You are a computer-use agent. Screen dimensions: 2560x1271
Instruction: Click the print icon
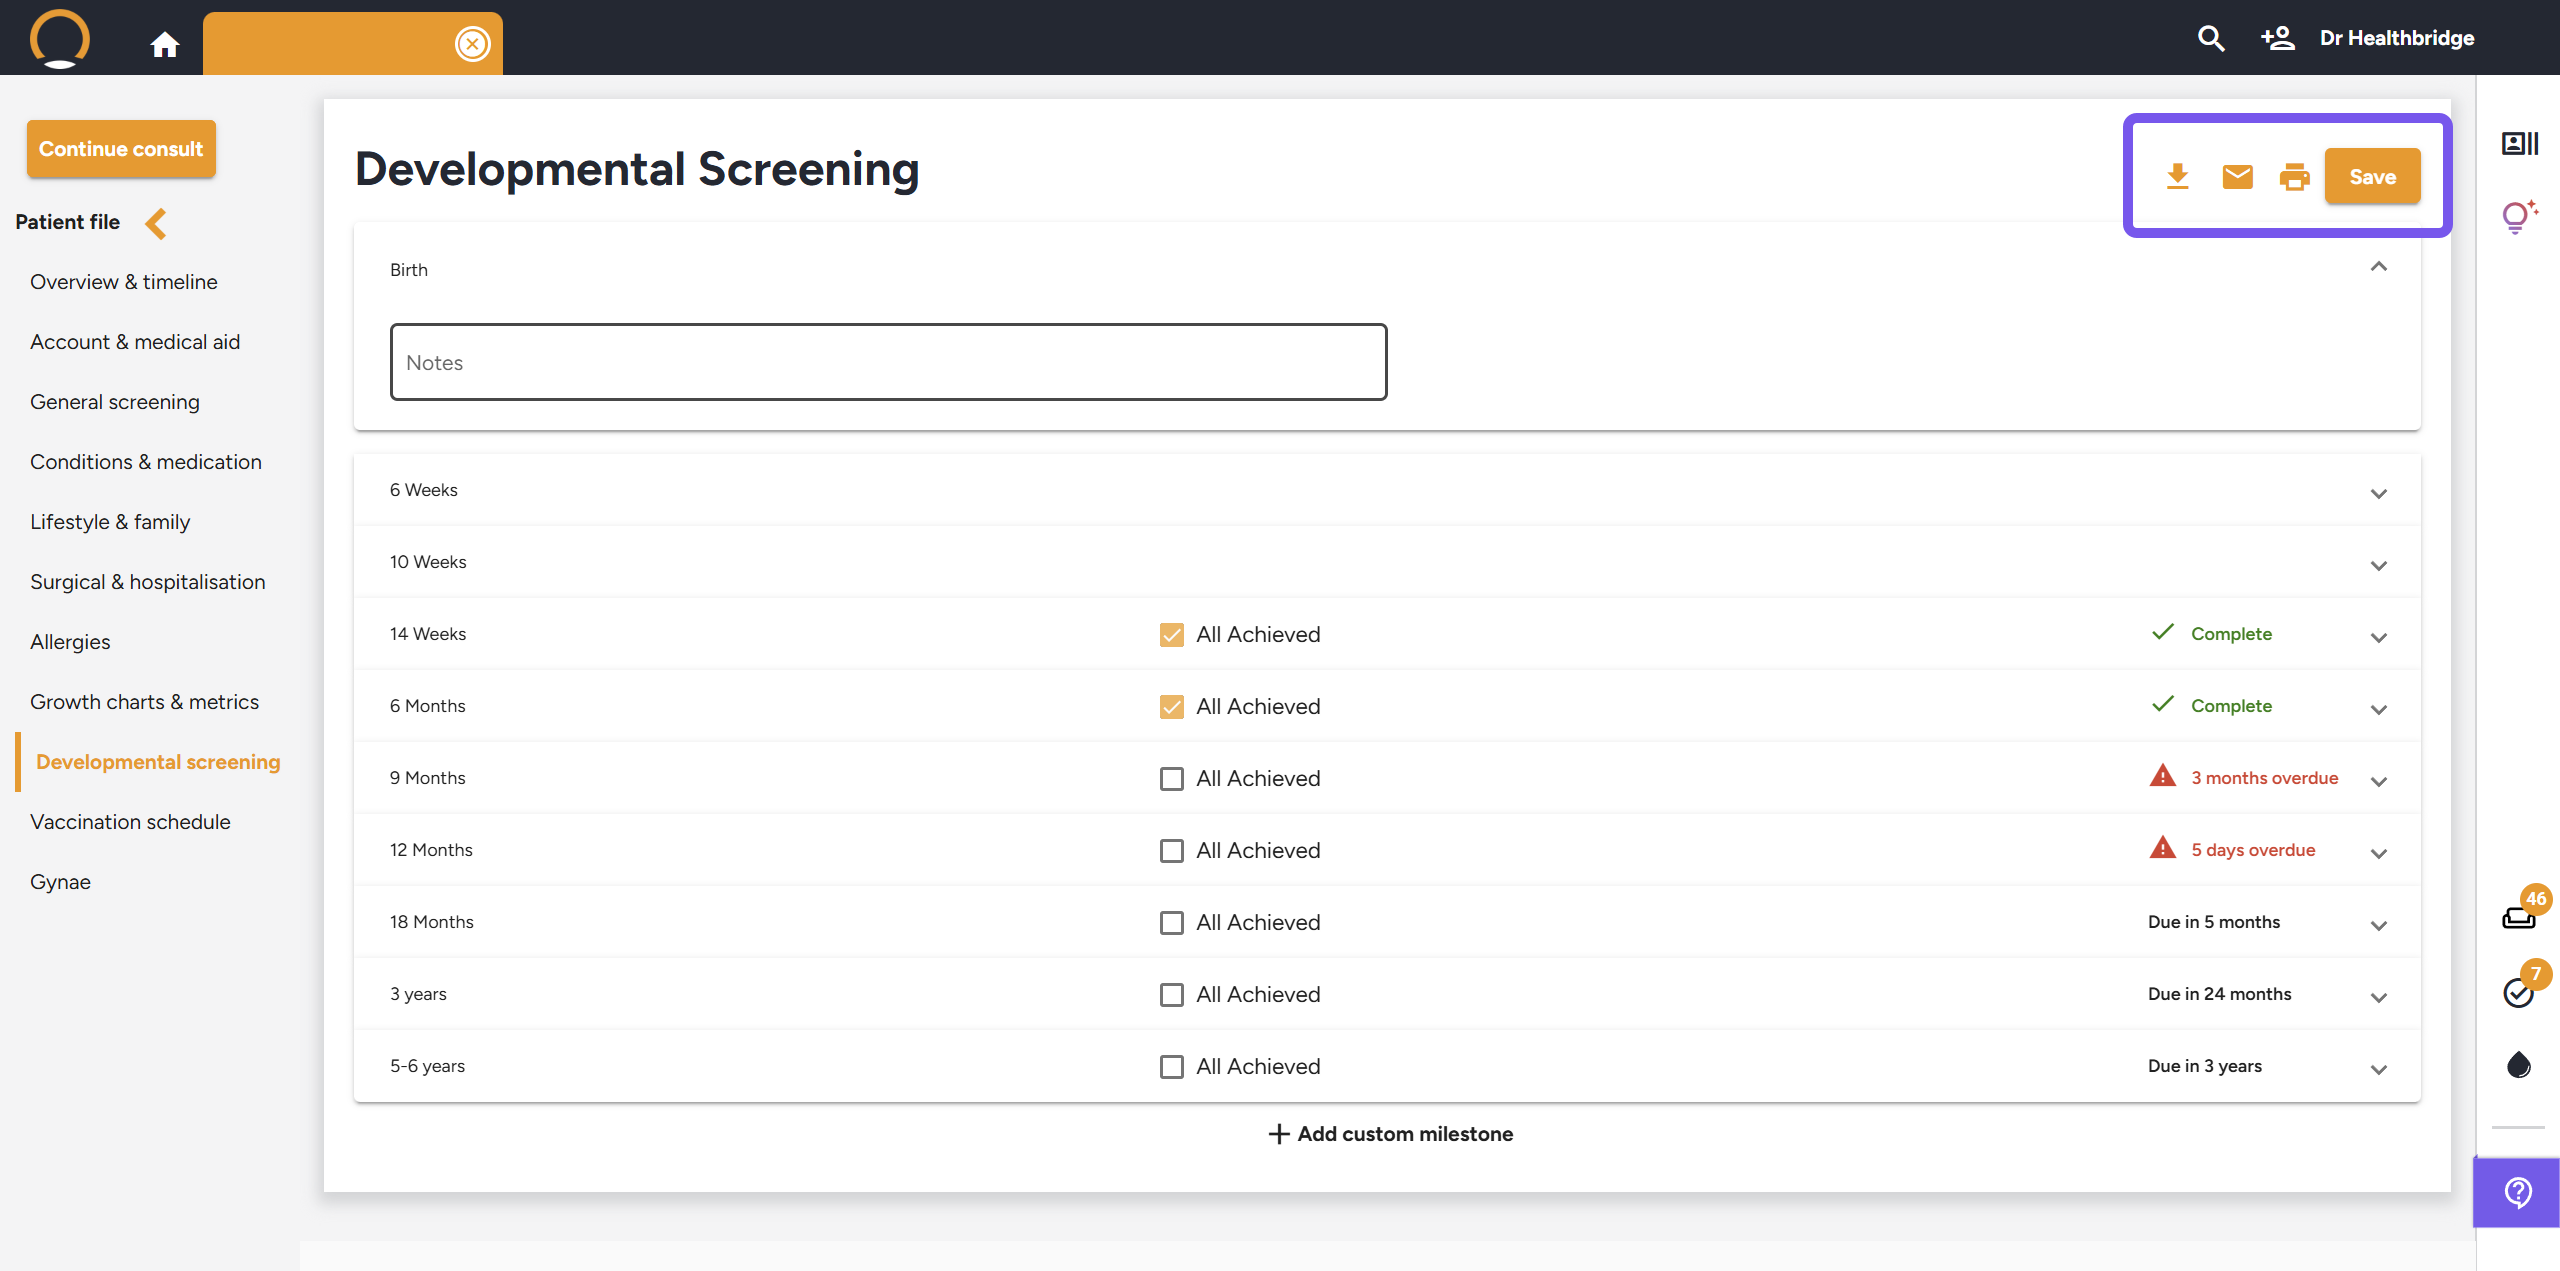point(2294,177)
